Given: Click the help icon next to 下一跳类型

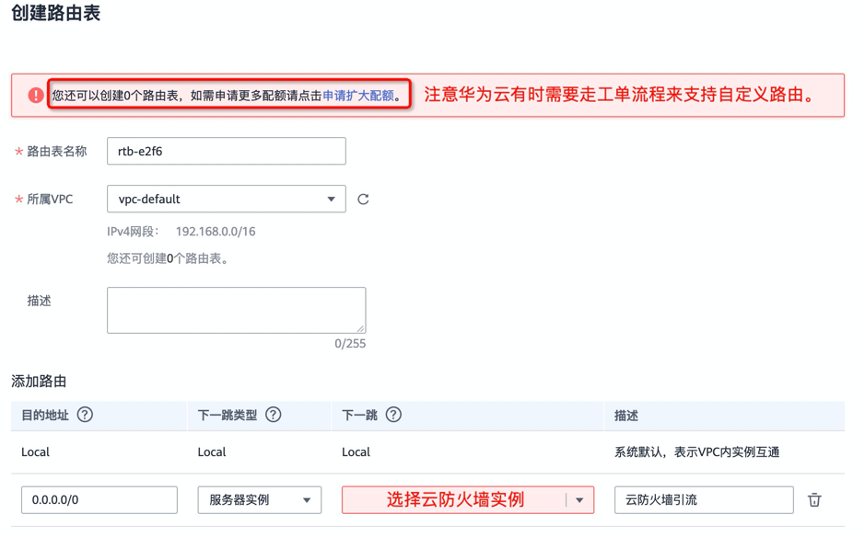Looking at the screenshot, I should point(273,415).
